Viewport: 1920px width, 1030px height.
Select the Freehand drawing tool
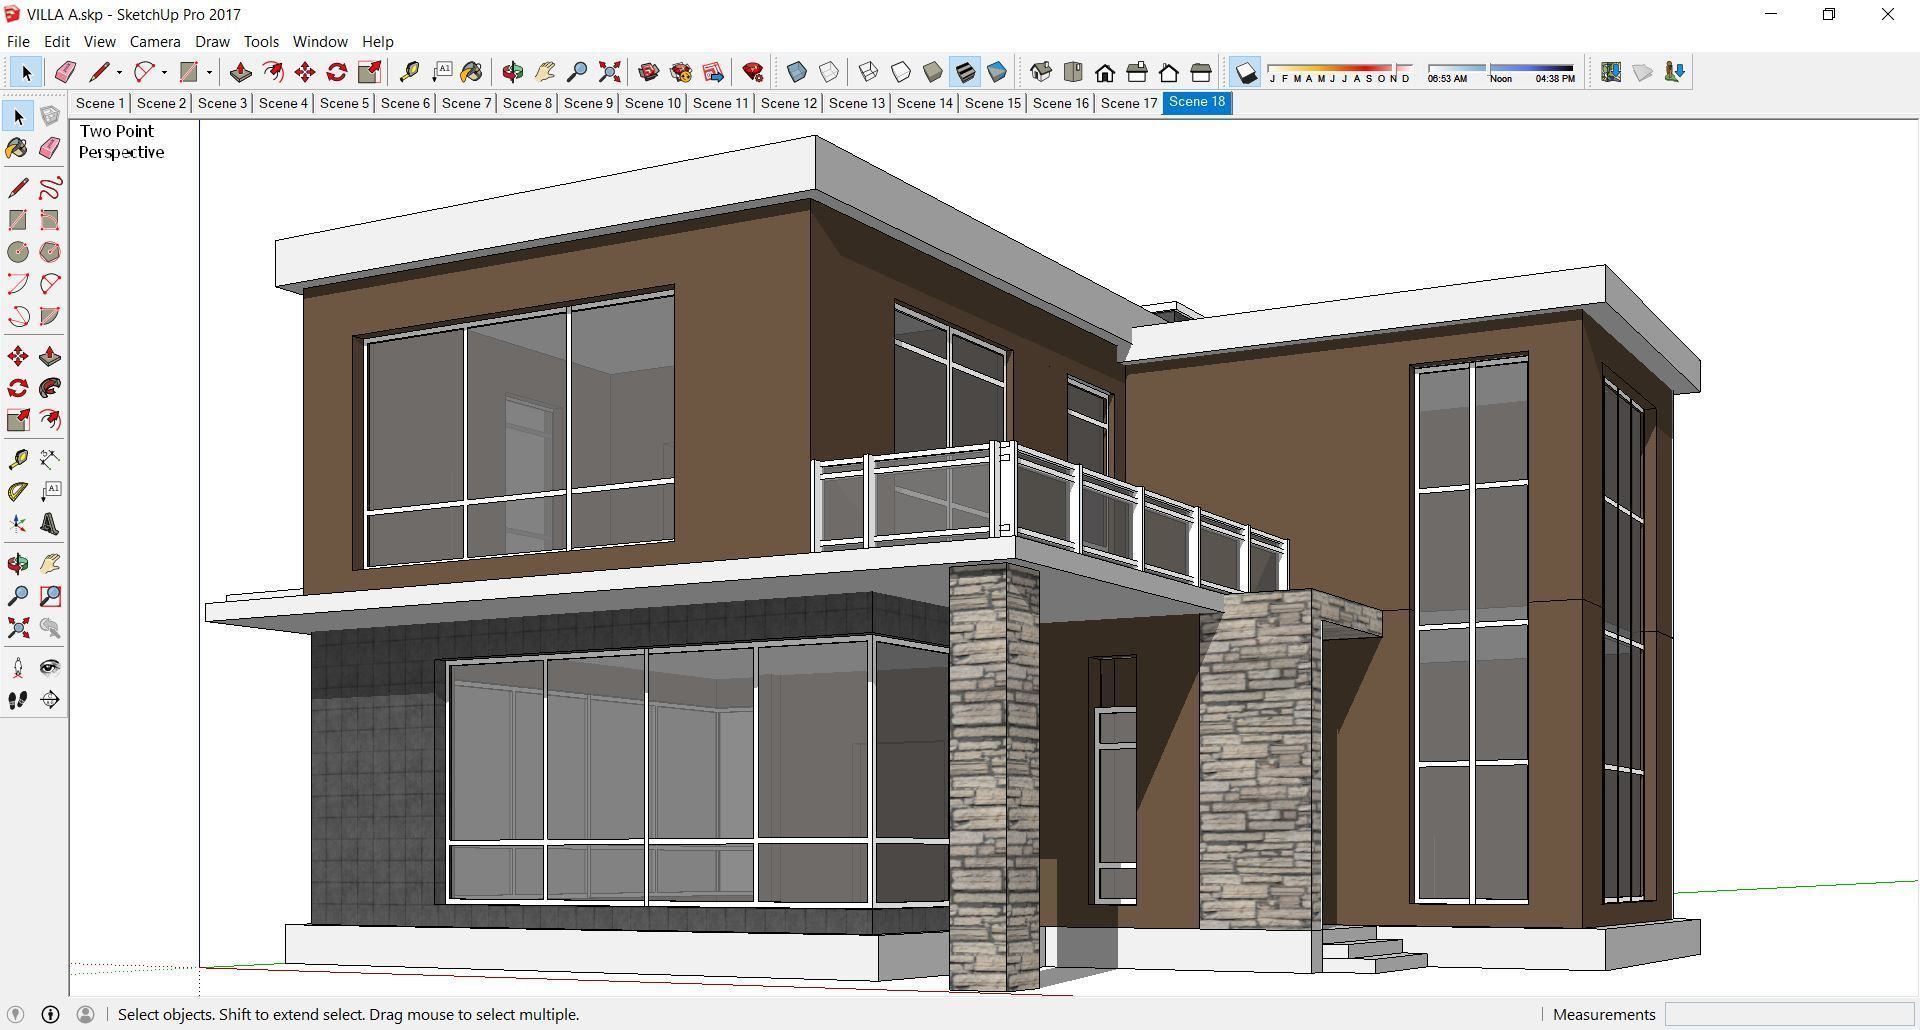pyautogui.click(x=50, y=188)
